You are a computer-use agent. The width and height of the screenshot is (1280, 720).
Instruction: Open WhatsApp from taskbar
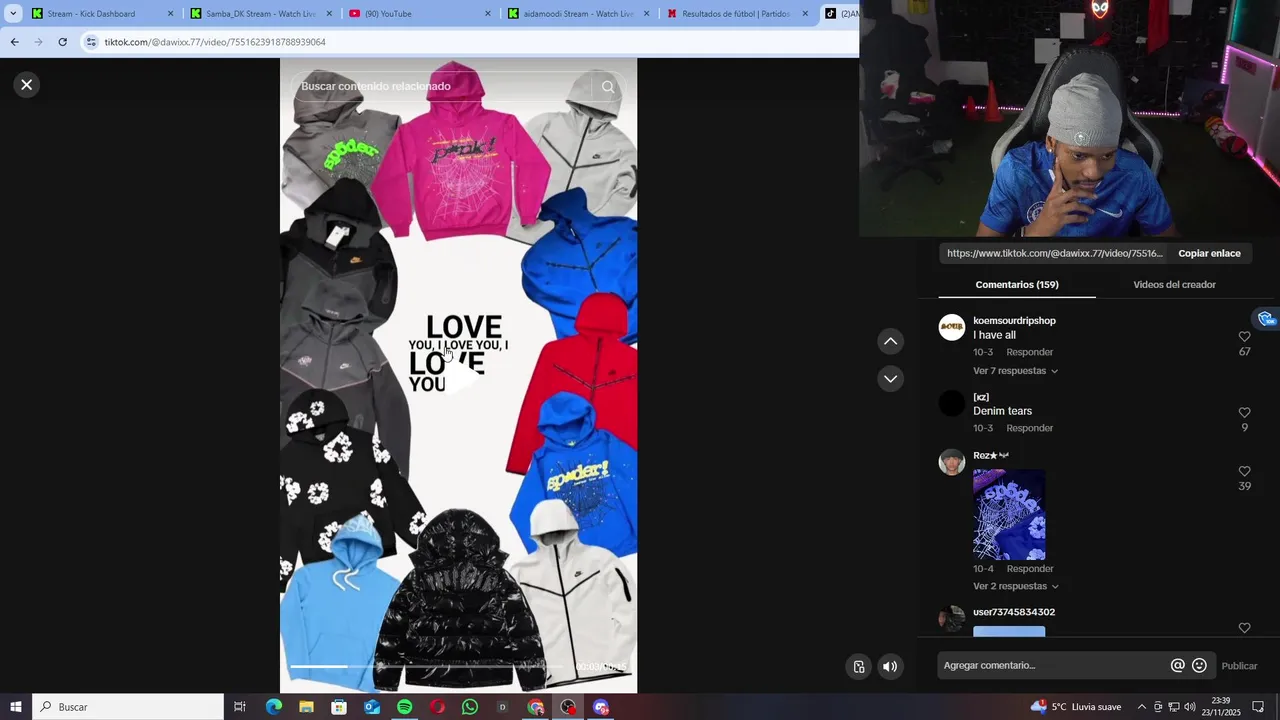click(470, 707)
